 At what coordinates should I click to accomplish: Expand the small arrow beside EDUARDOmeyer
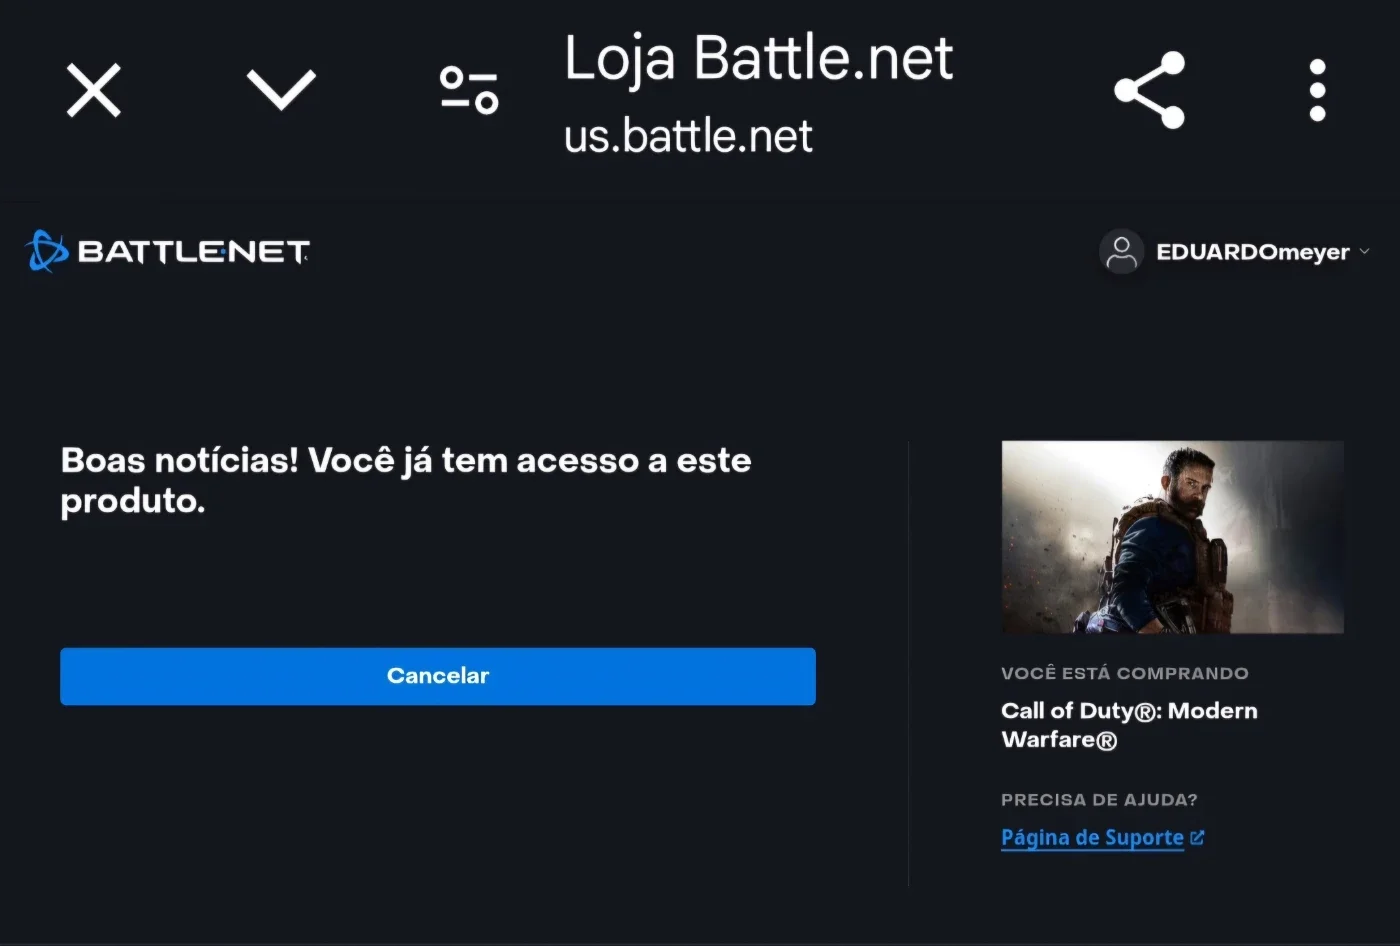click(x=1364, y=252)
